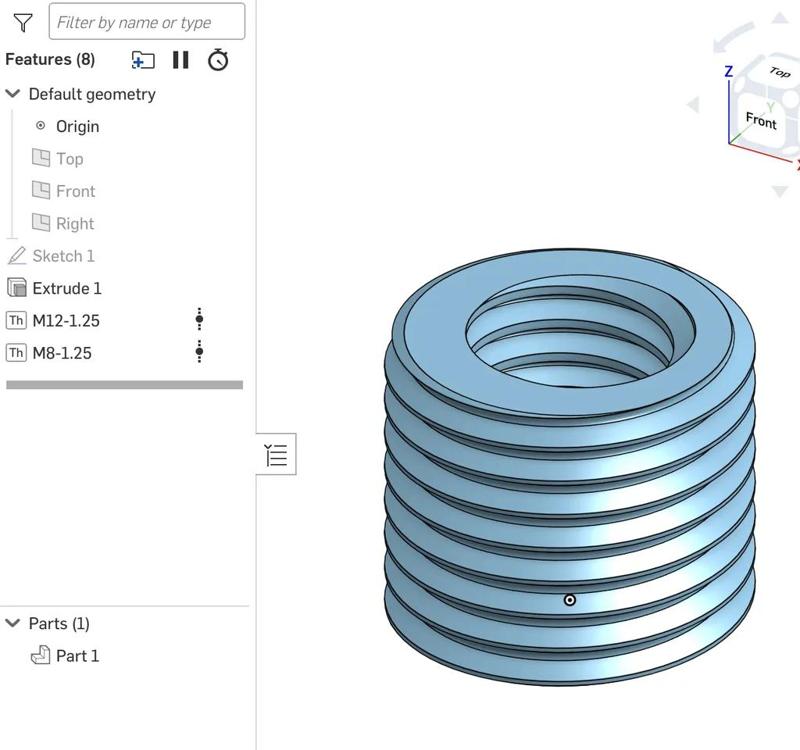Collapse the Default geometry group
The height and width of the screenshot is (750, 800).
13,94
